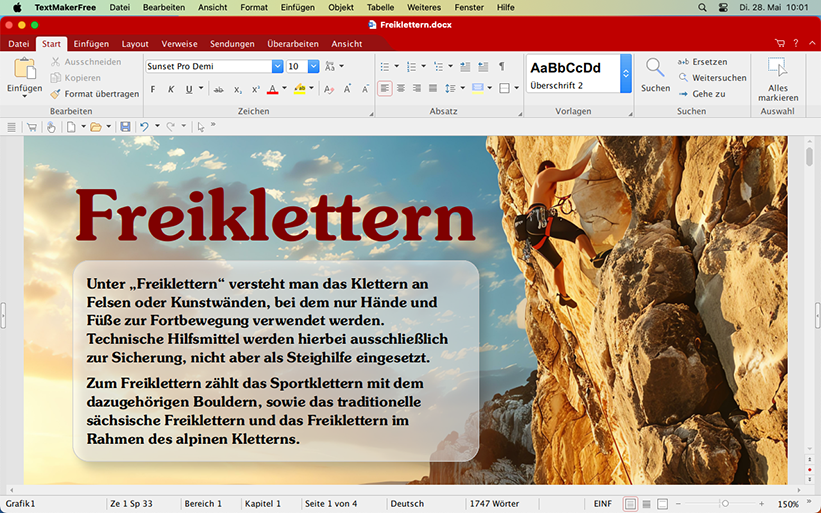Click the Suchen magnifier icon
The width and height of the screenshot is (821, 513).
click(x=655, y=69)
